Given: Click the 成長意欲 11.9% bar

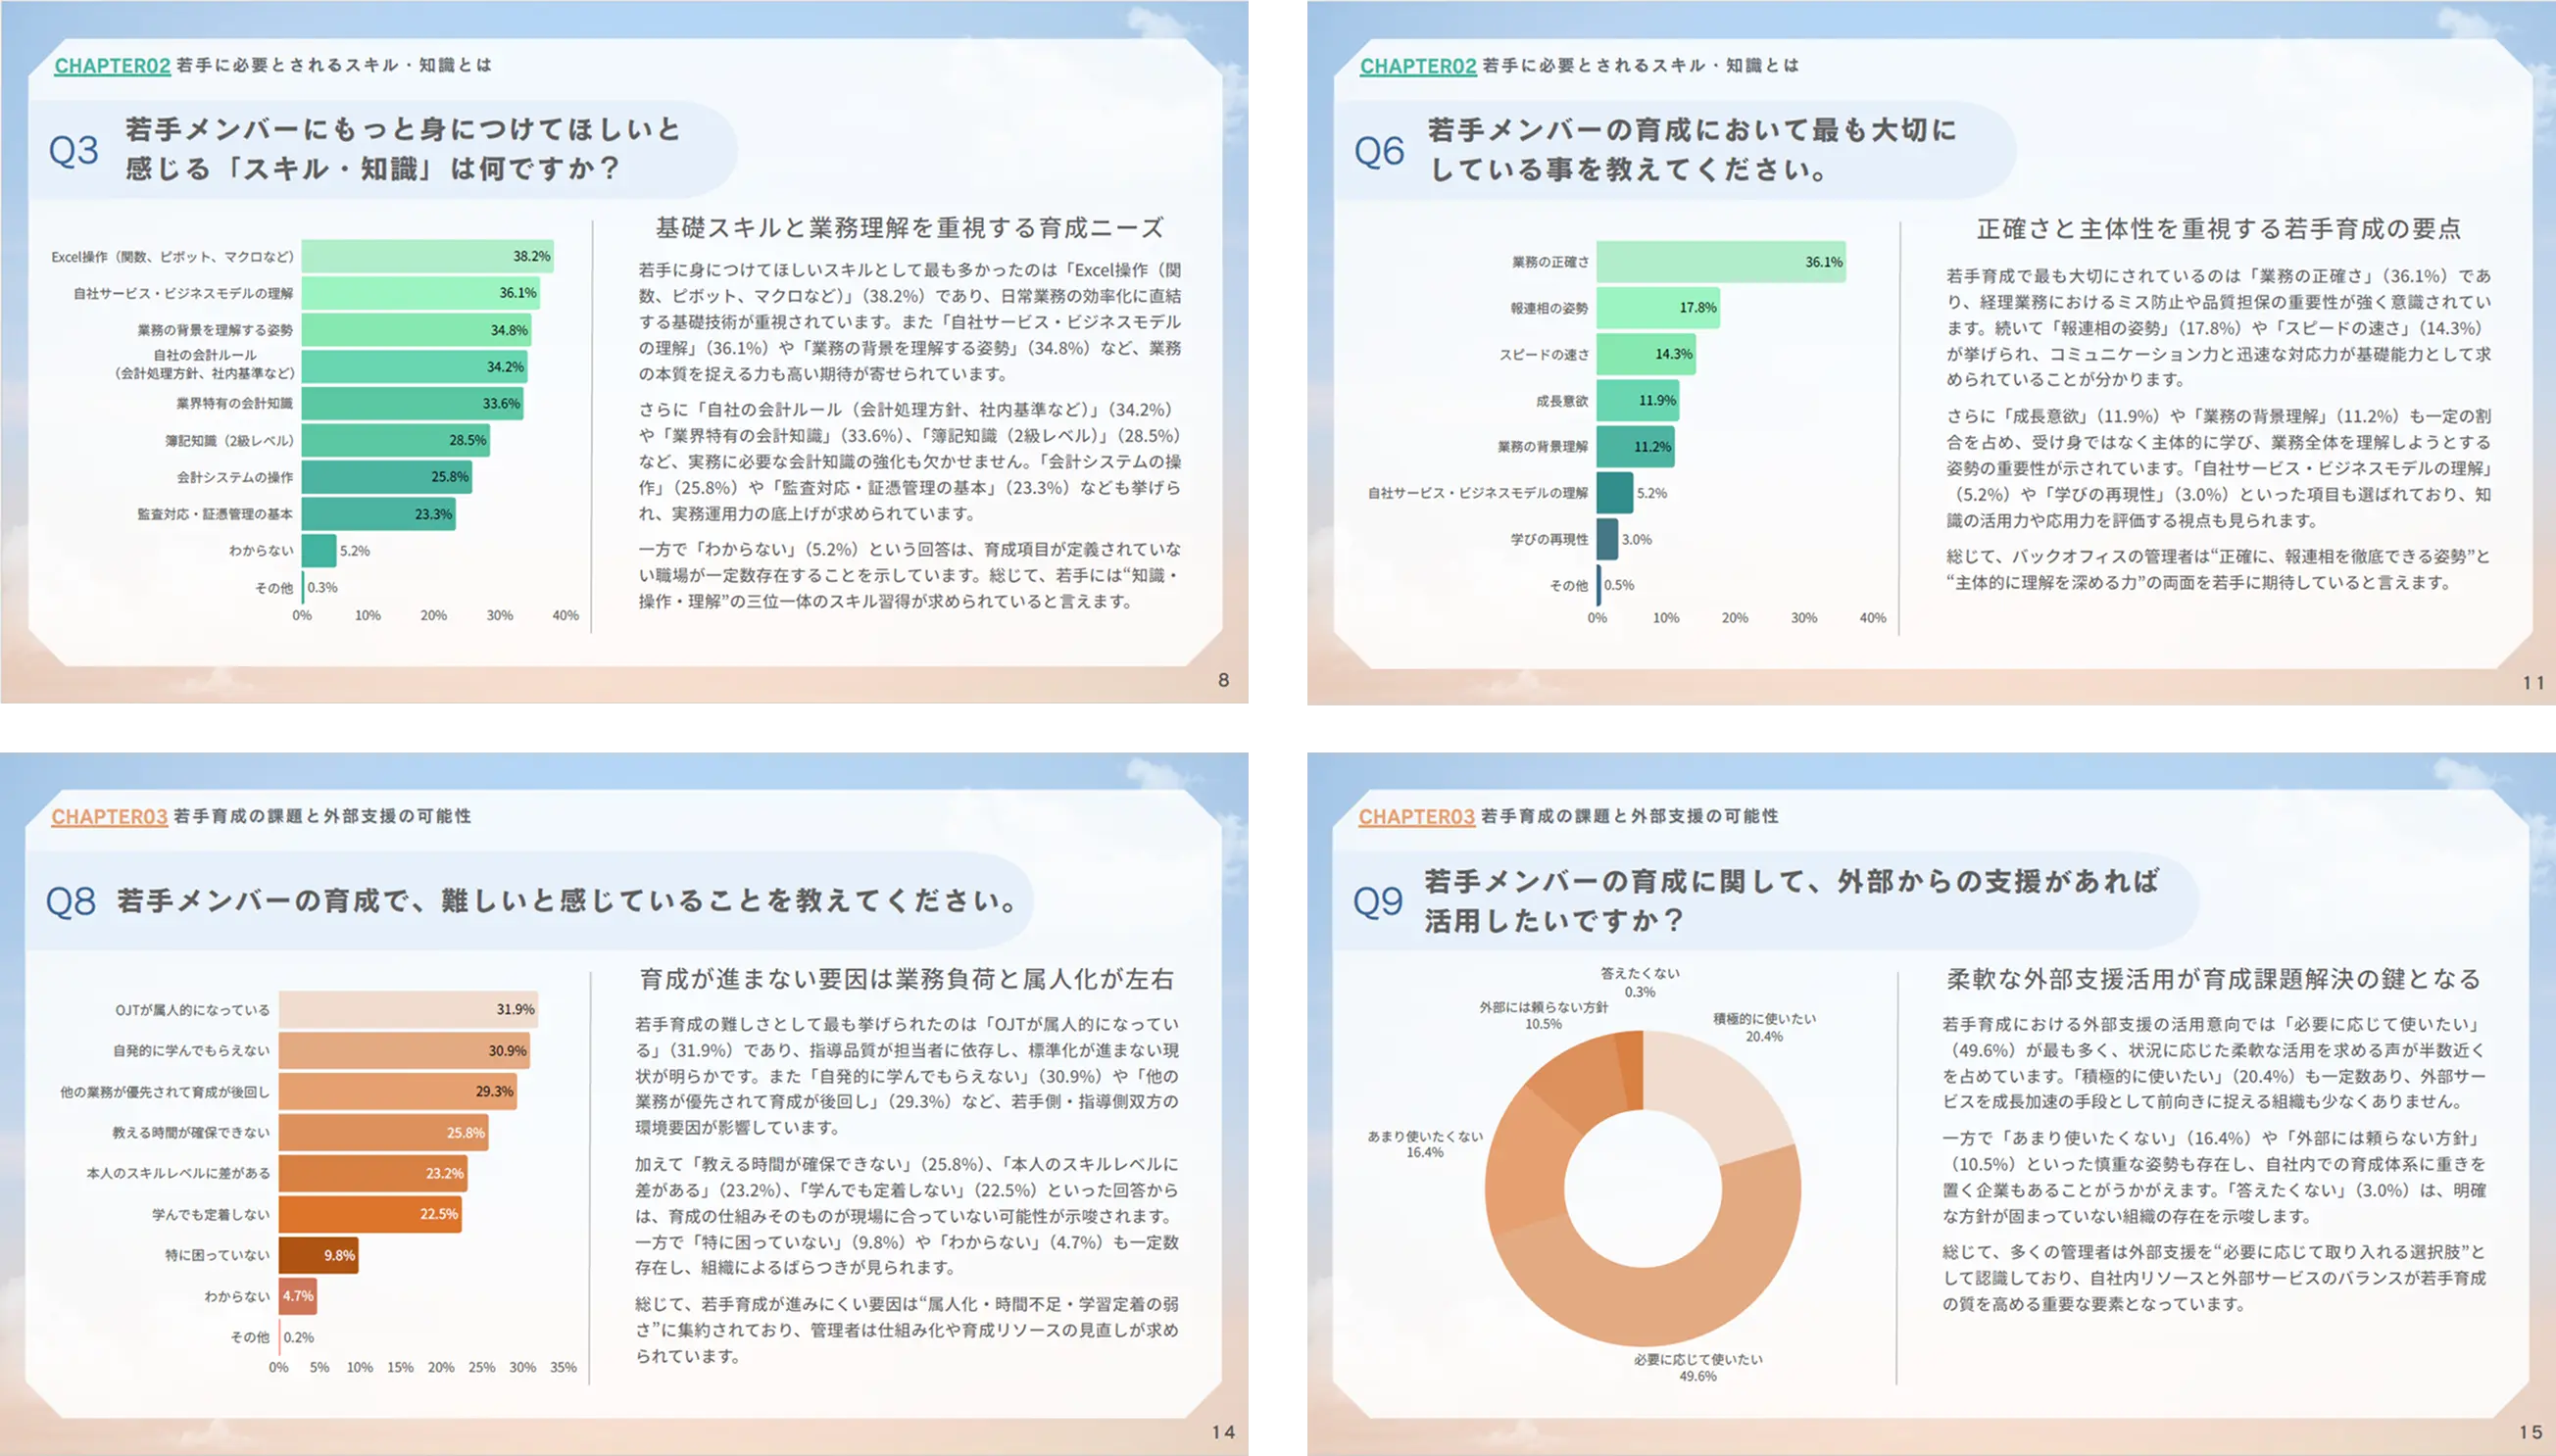Looking at the screenshot, I should [1638, 400].
